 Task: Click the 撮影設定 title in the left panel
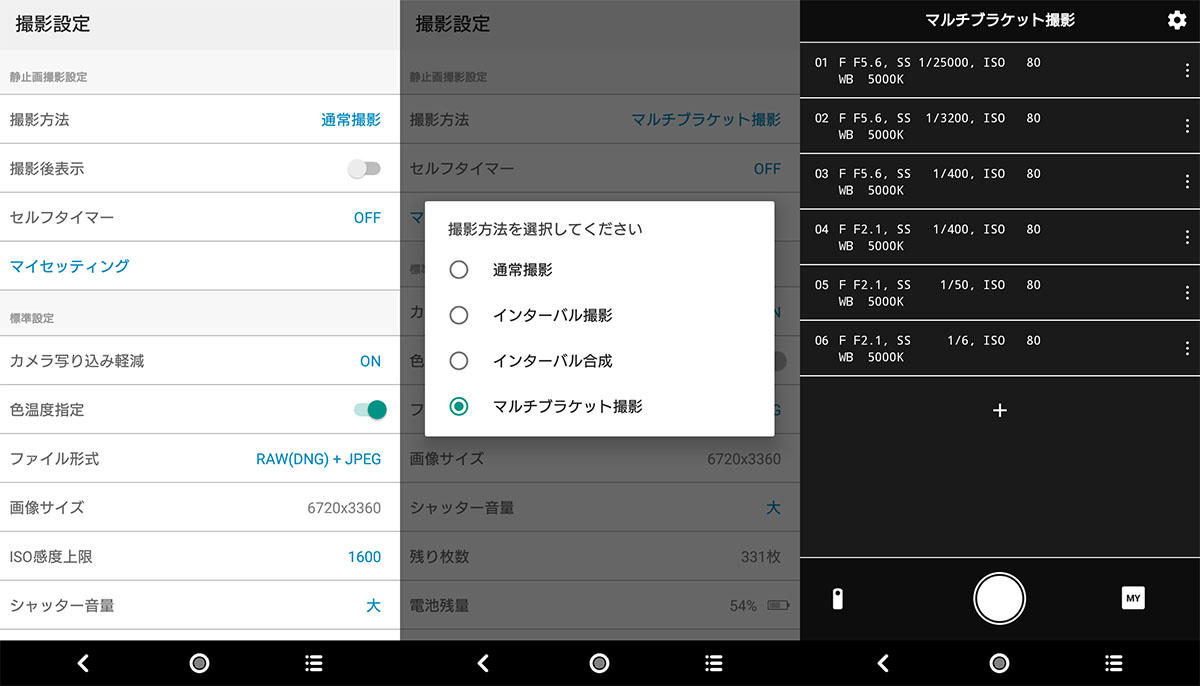pyautogui.click(x=53, y=24)
